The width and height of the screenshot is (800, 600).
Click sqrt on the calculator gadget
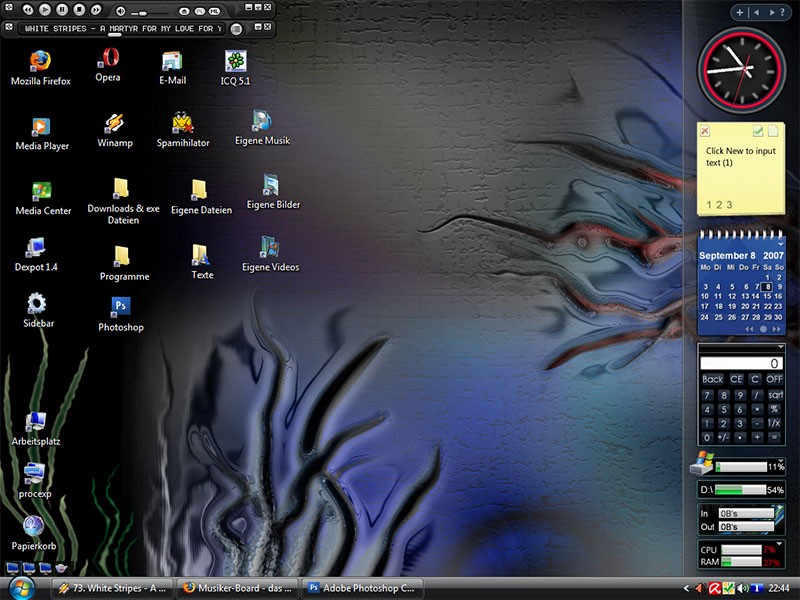coord(775,395)
